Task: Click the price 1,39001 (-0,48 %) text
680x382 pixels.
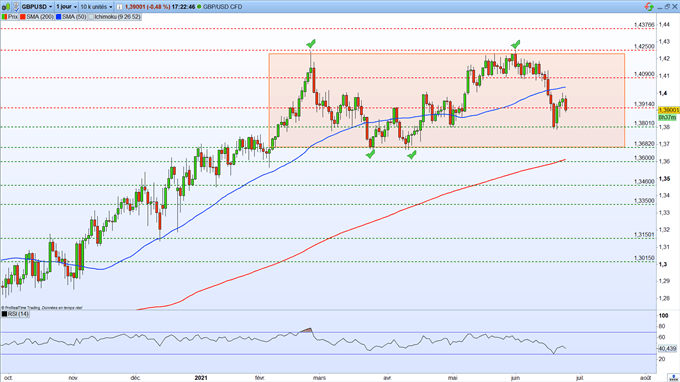Action: coord(147,7)
